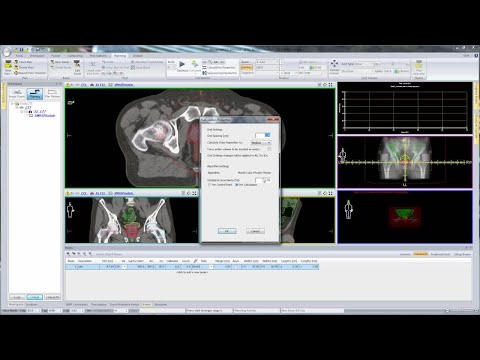Click the warning icon in transverse view header
Viewport: 480px width, 360px height.
(x=68, y=85)
